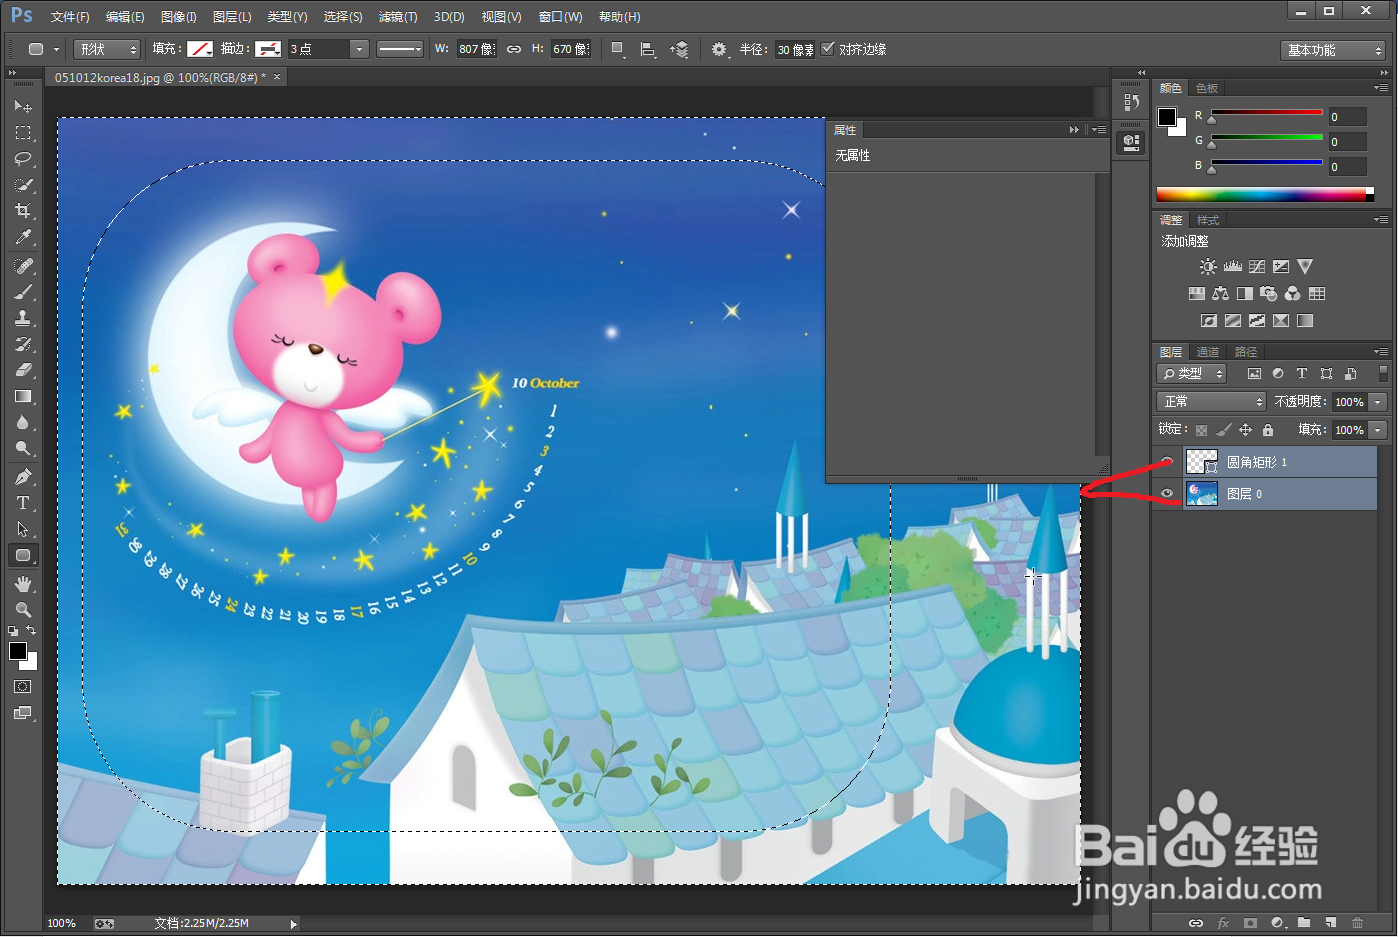Select the Hand tool
Image resolution: width=1398 pixels, height=937 pixels.
point(23,584)
